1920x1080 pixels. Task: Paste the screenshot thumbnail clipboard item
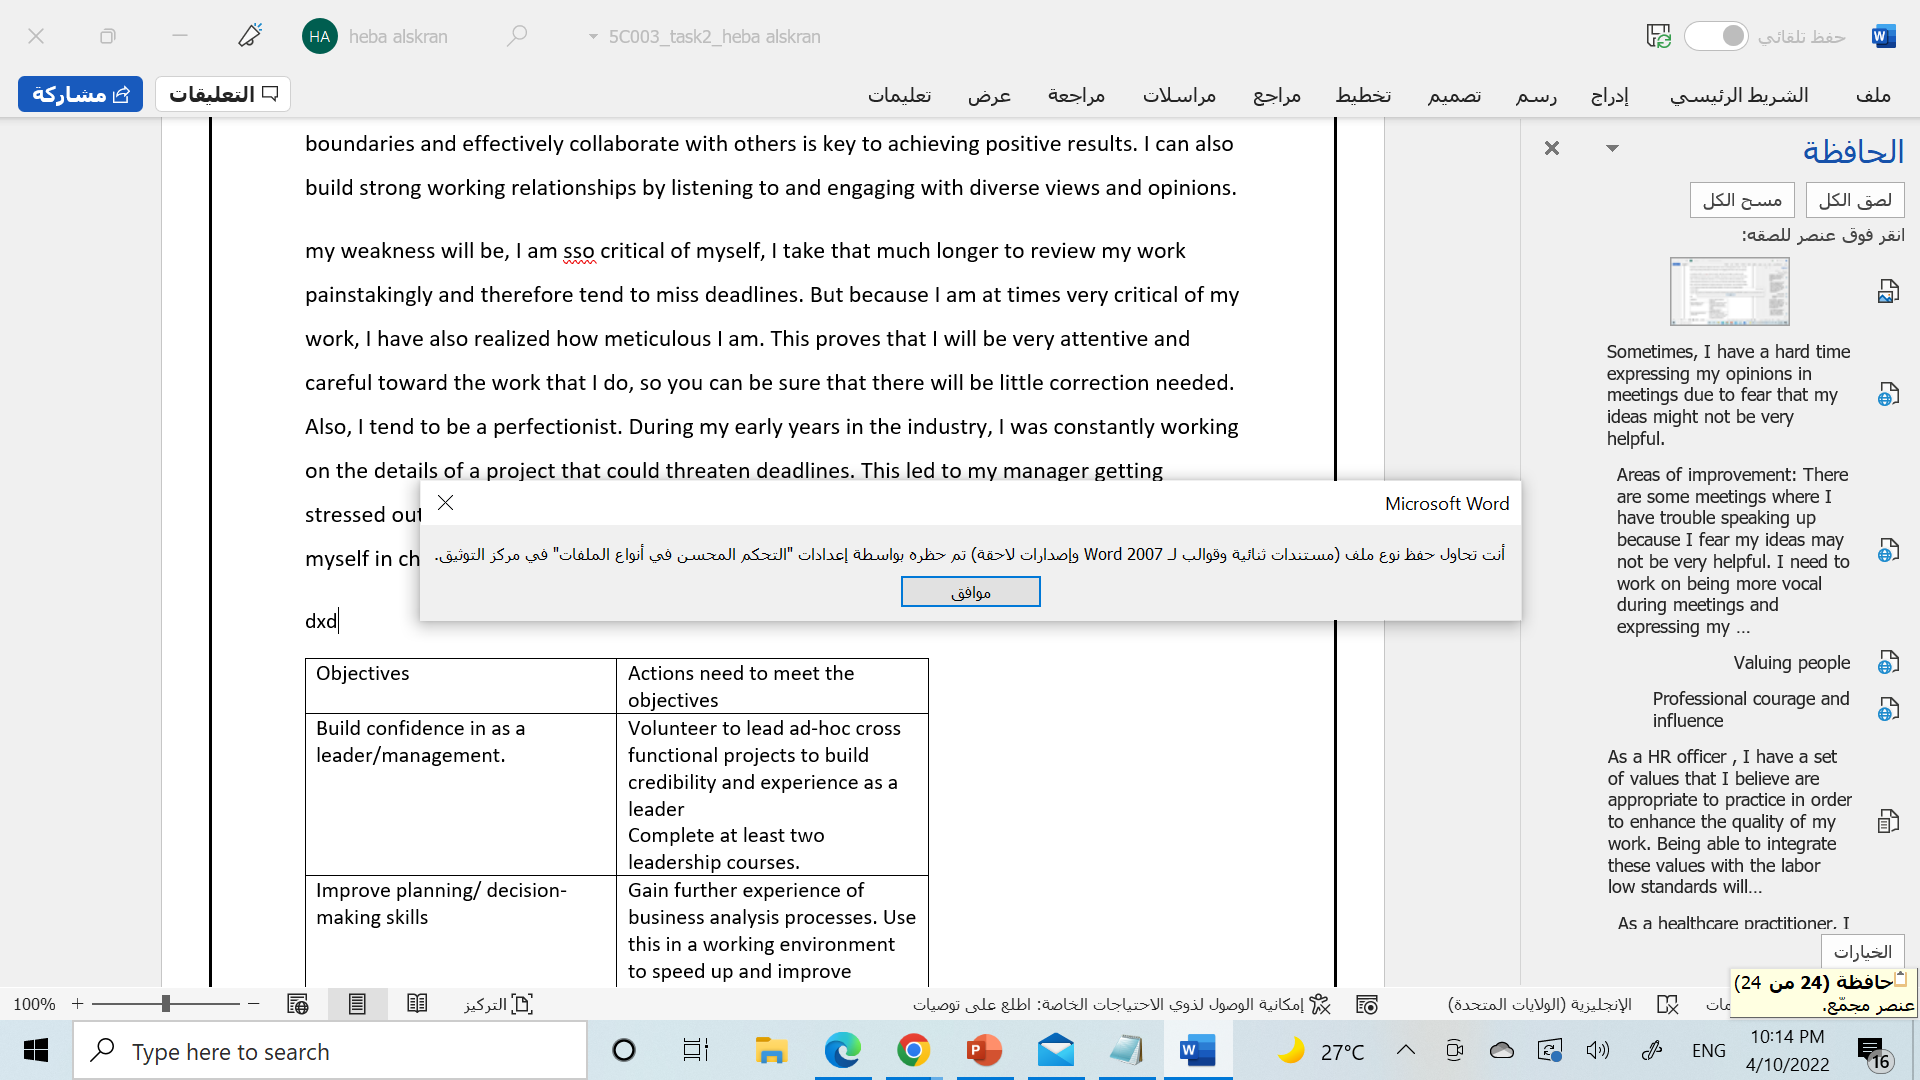pos(1729,291)
